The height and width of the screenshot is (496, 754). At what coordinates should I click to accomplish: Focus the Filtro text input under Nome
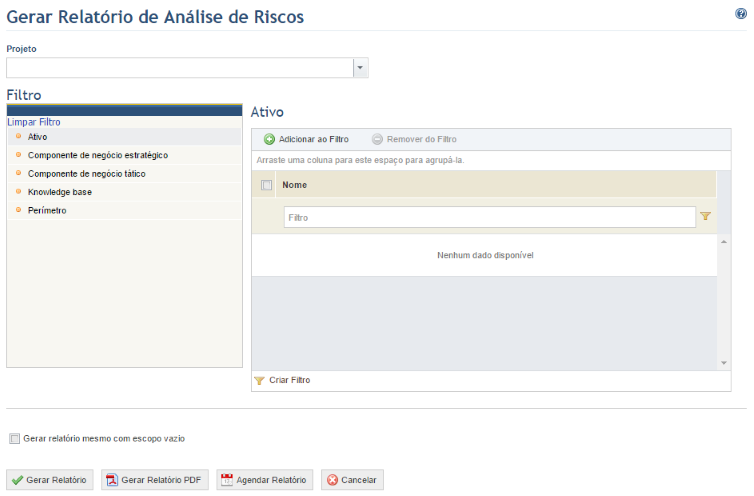[490, 217]
